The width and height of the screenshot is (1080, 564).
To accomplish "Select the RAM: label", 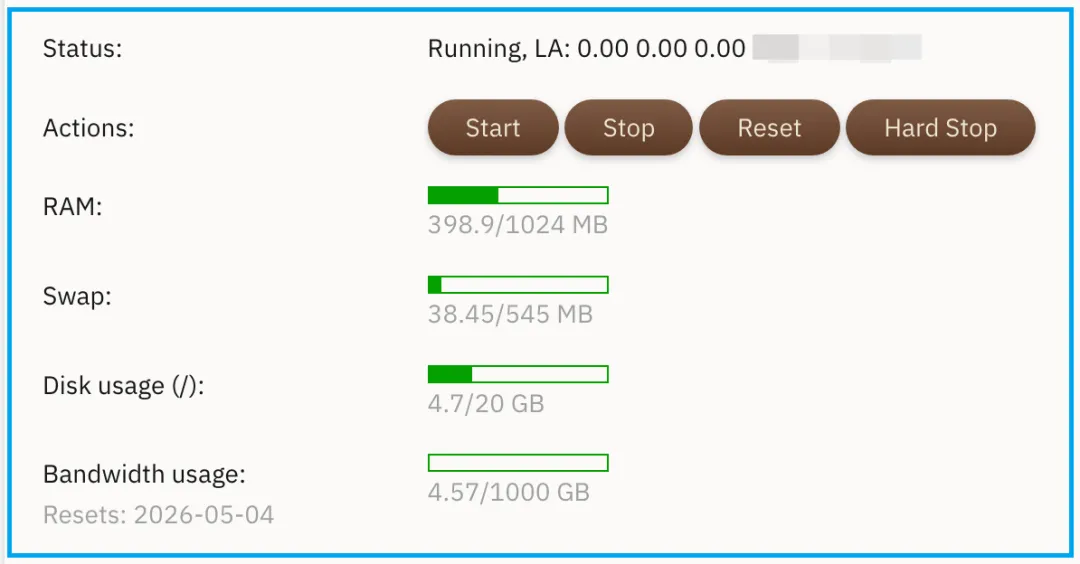I will (x=73, y=207).
